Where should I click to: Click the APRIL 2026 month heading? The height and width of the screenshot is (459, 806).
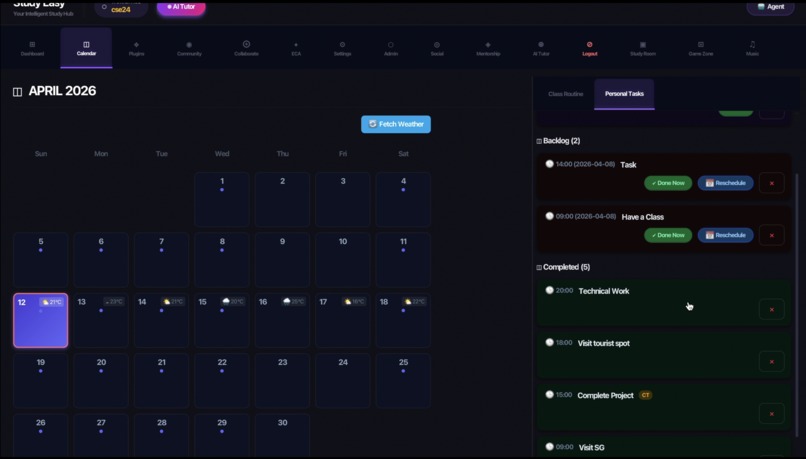tap(62, 91)
